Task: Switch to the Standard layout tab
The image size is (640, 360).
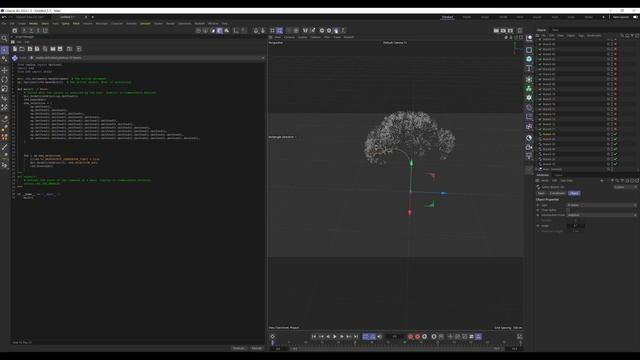Action: coord(447,17)
